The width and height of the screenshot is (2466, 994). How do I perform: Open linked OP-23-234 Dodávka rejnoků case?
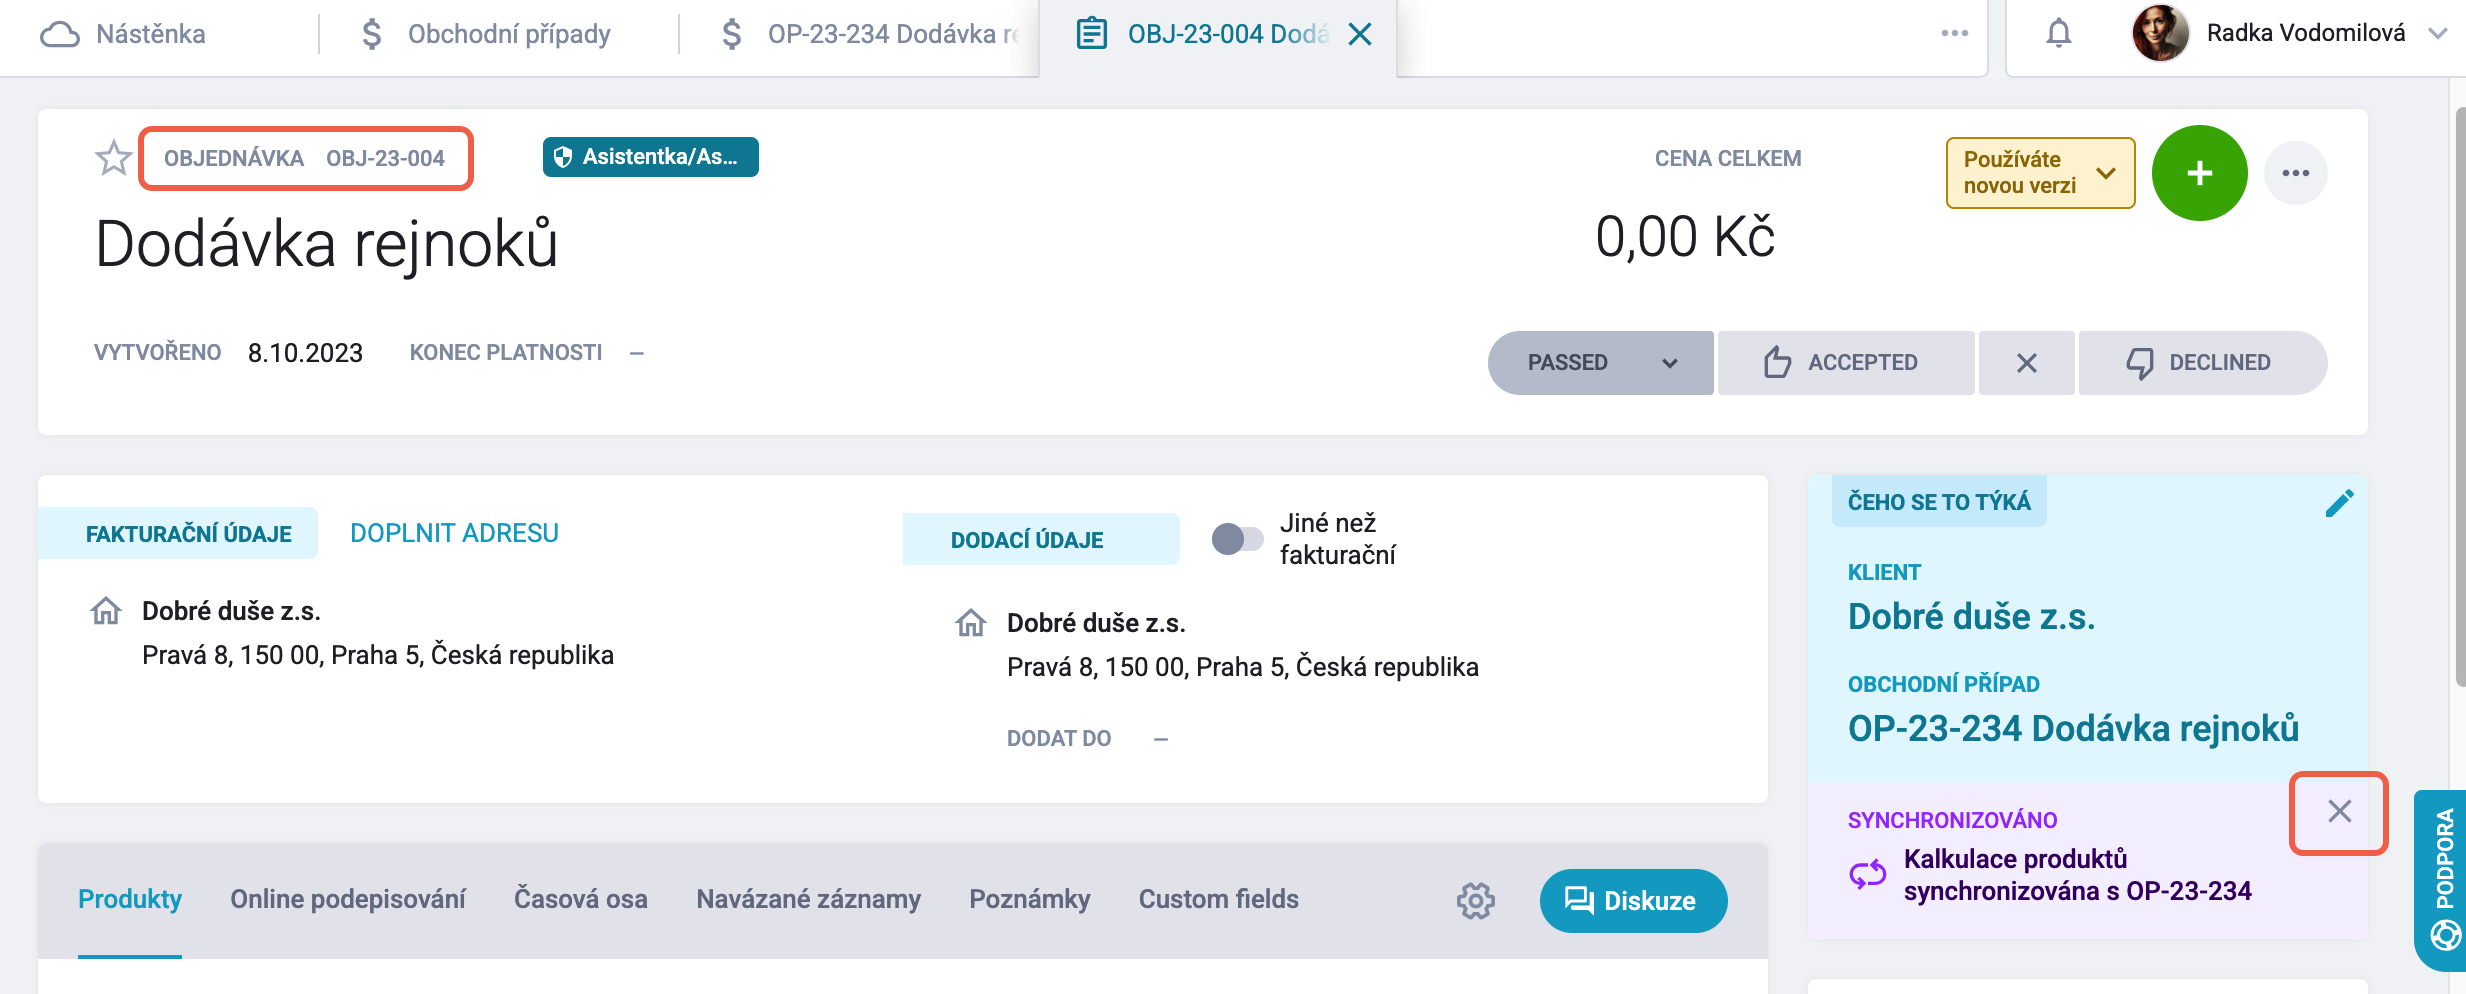coord(2073,729)
